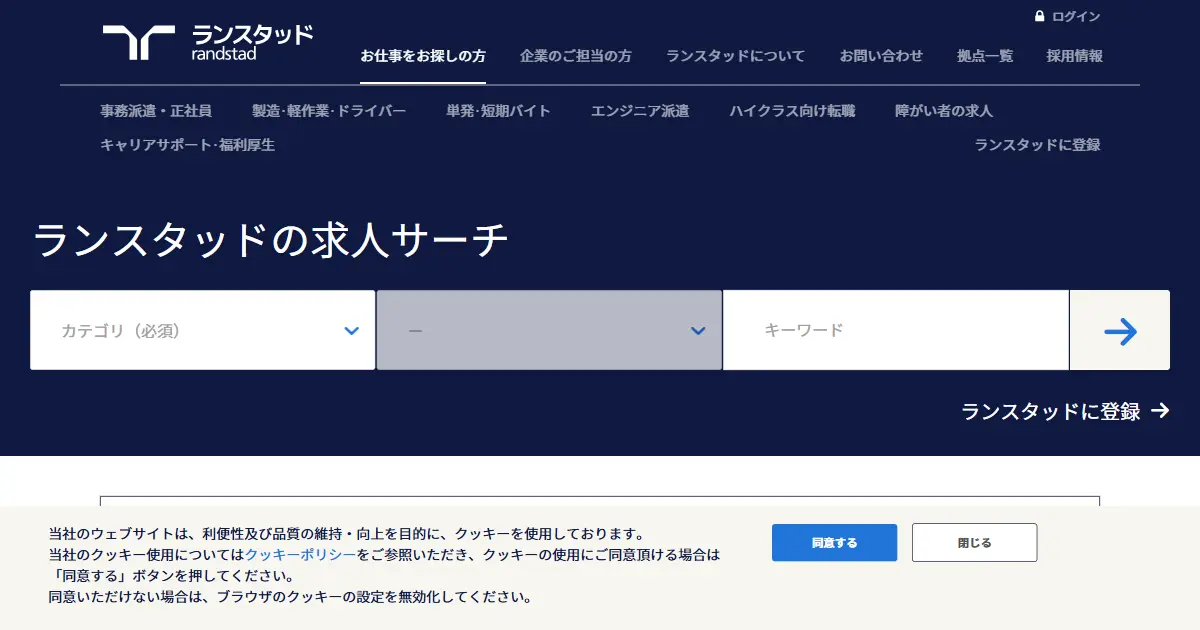
Task: Open the ログイン link
Action: pos(1076,16)
